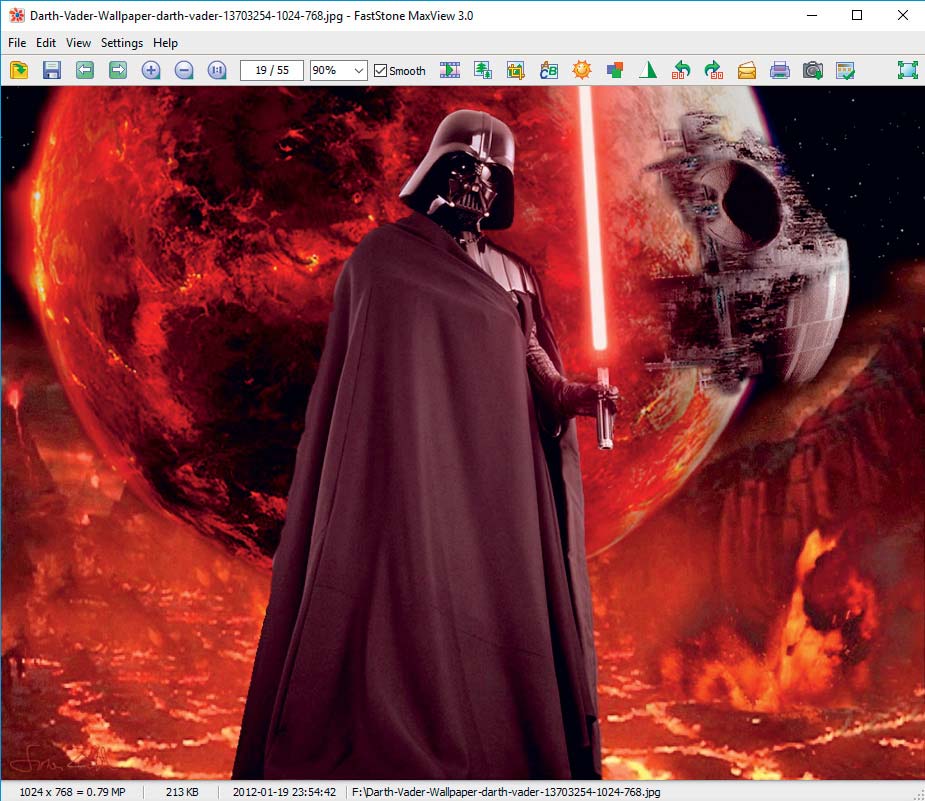
Task: Click the green triangle Sharpen icon
Action: click(x=648, y=70)
